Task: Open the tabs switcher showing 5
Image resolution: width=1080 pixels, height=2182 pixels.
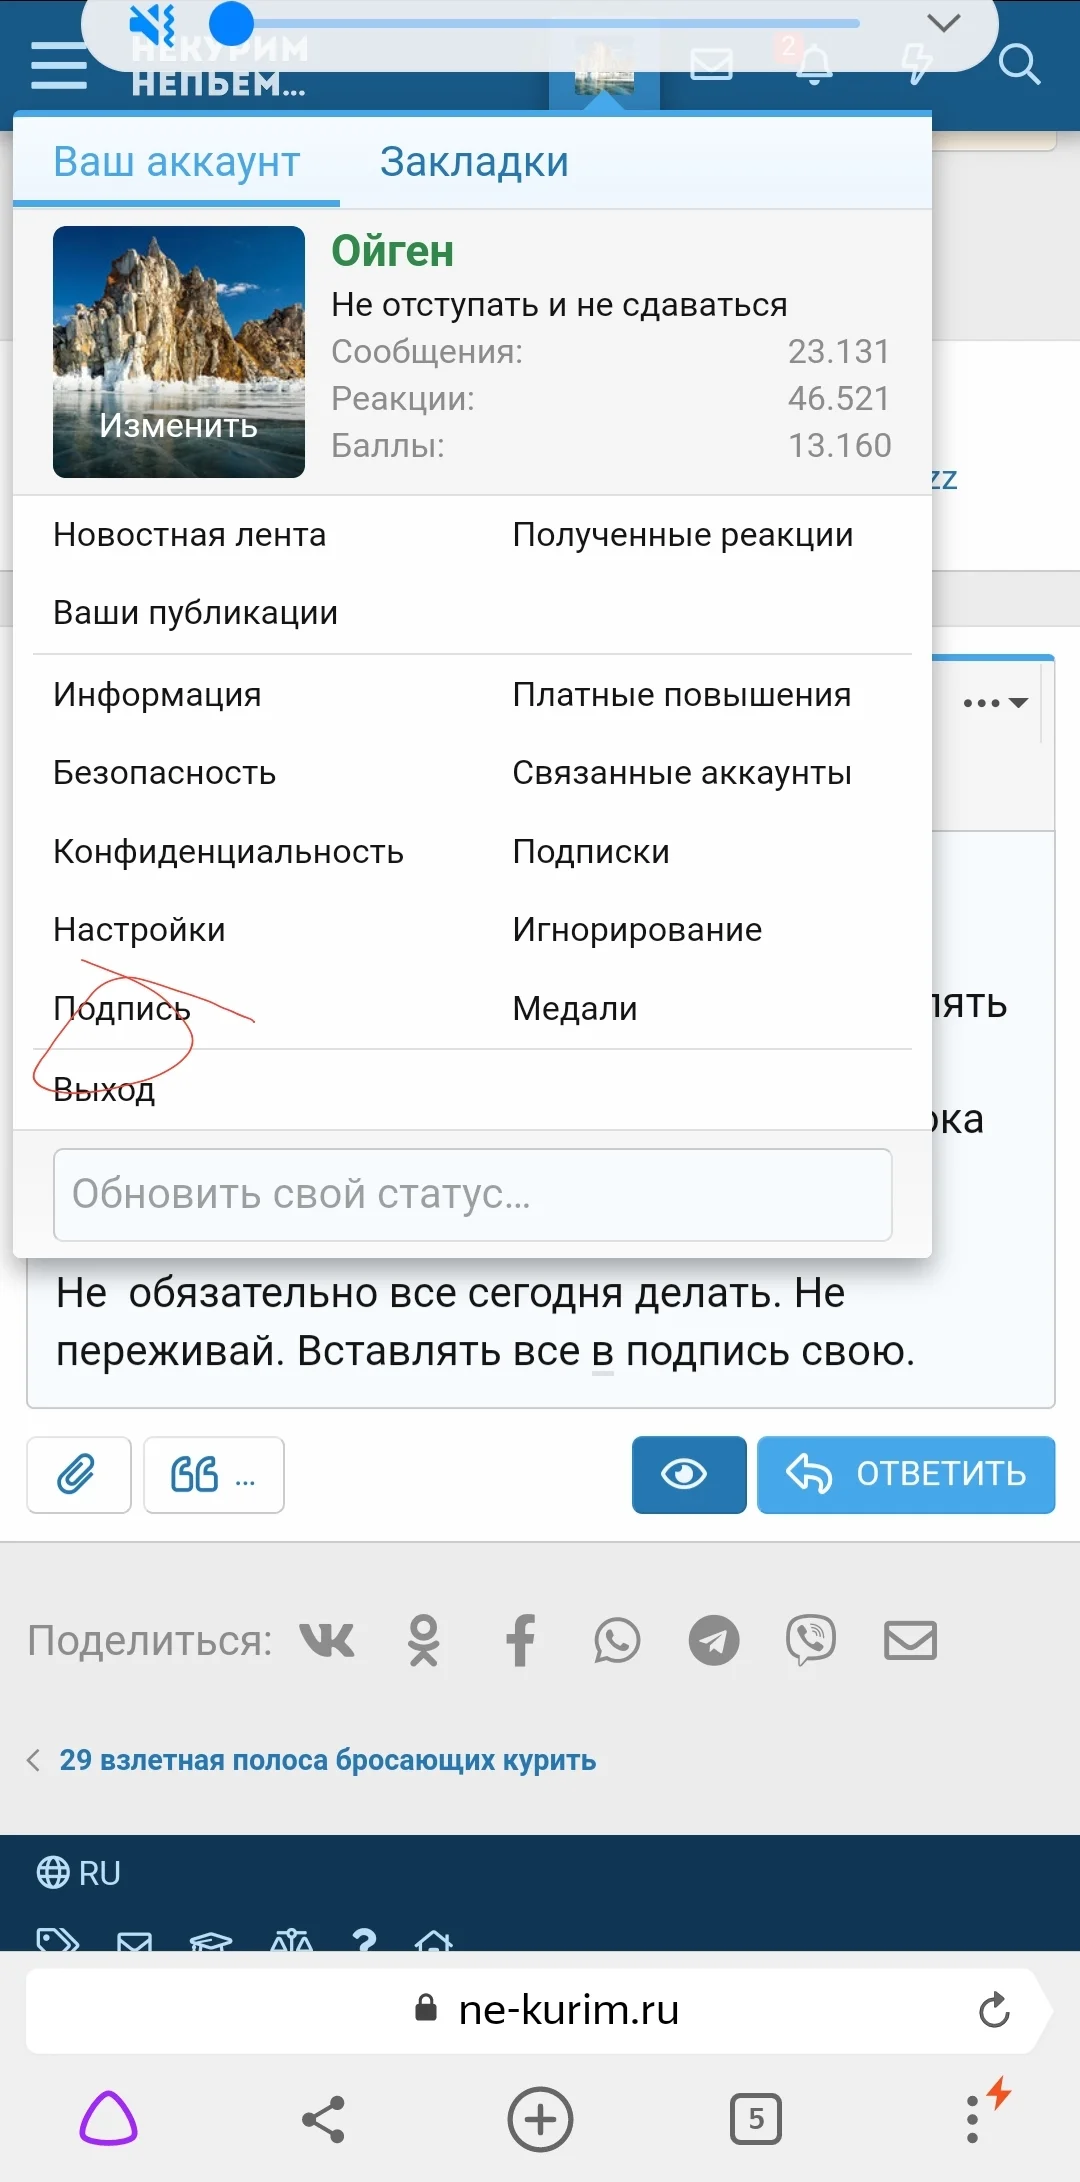Action: [756, 2119]
